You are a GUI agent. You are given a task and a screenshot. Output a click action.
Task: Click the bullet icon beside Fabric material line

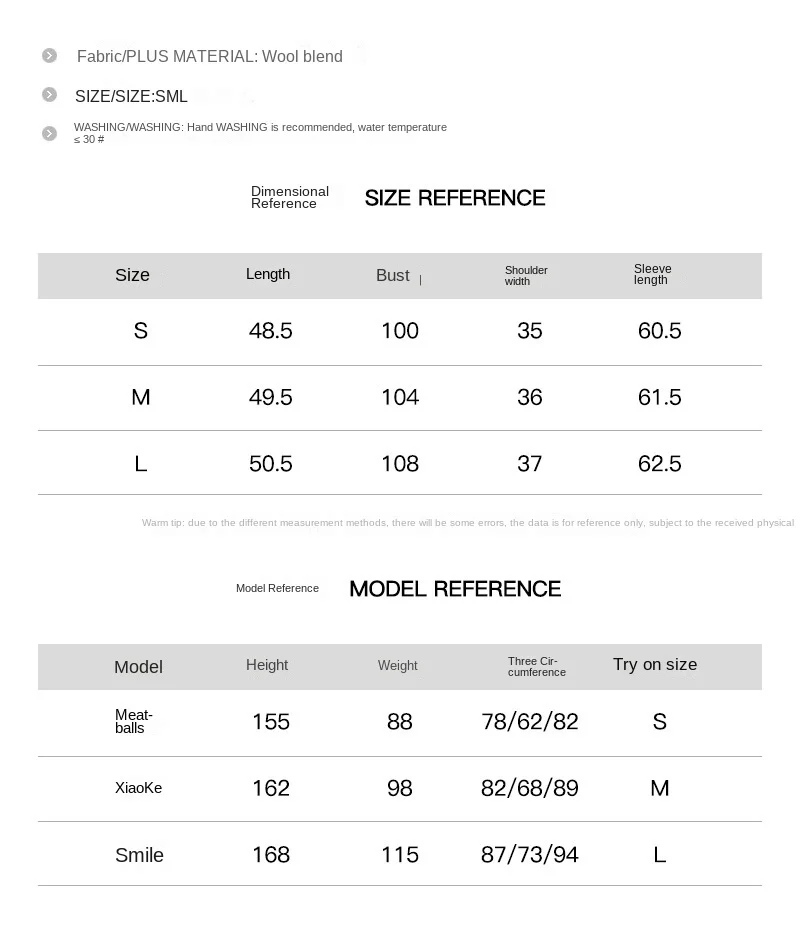tap(49, 56)
